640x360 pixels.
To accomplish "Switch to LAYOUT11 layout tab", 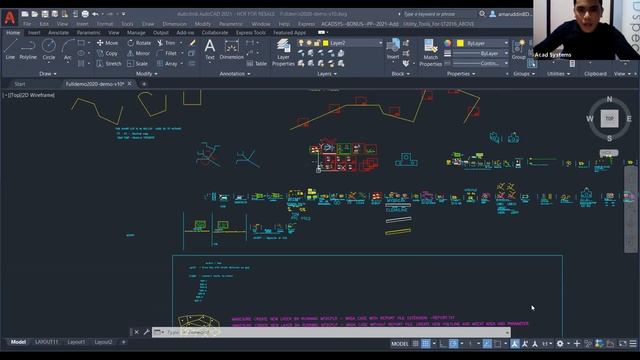I will click(x=47, y=342).
